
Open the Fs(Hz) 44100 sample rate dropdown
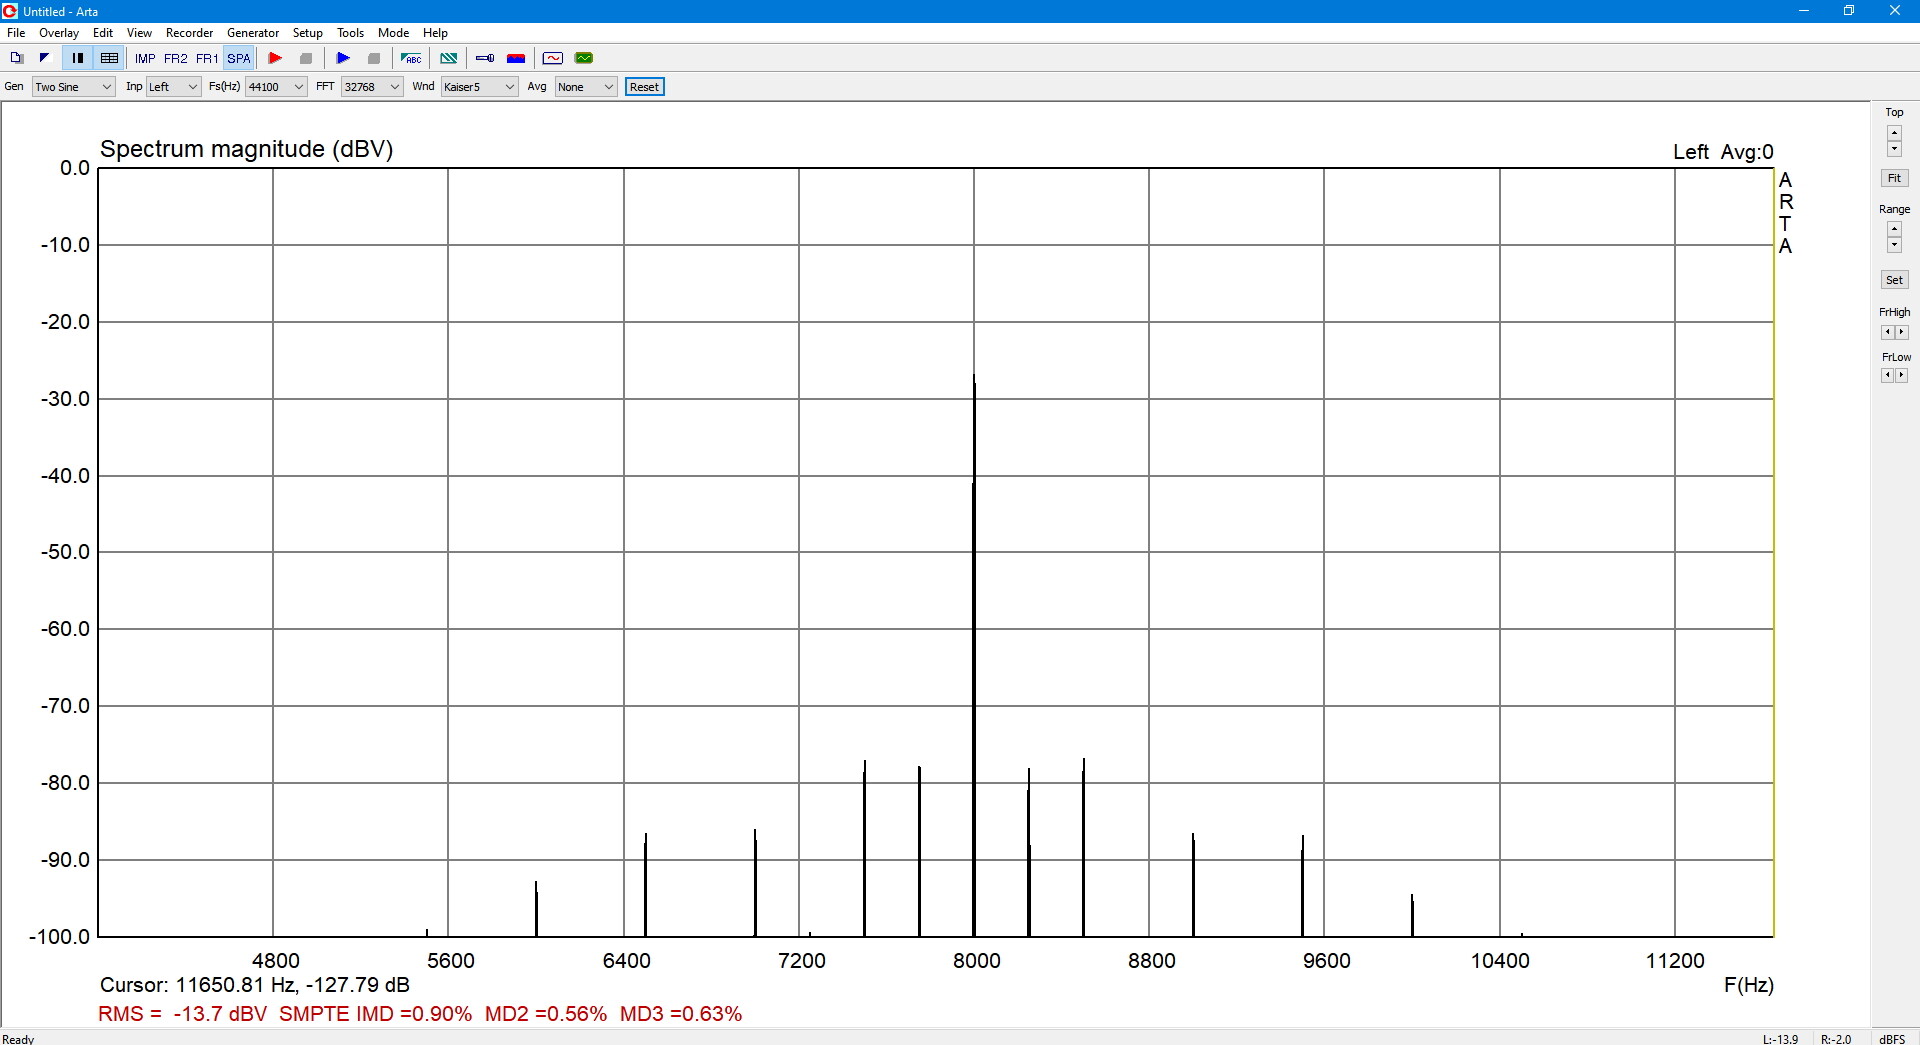pyautogui.click(x=276, y=87)
